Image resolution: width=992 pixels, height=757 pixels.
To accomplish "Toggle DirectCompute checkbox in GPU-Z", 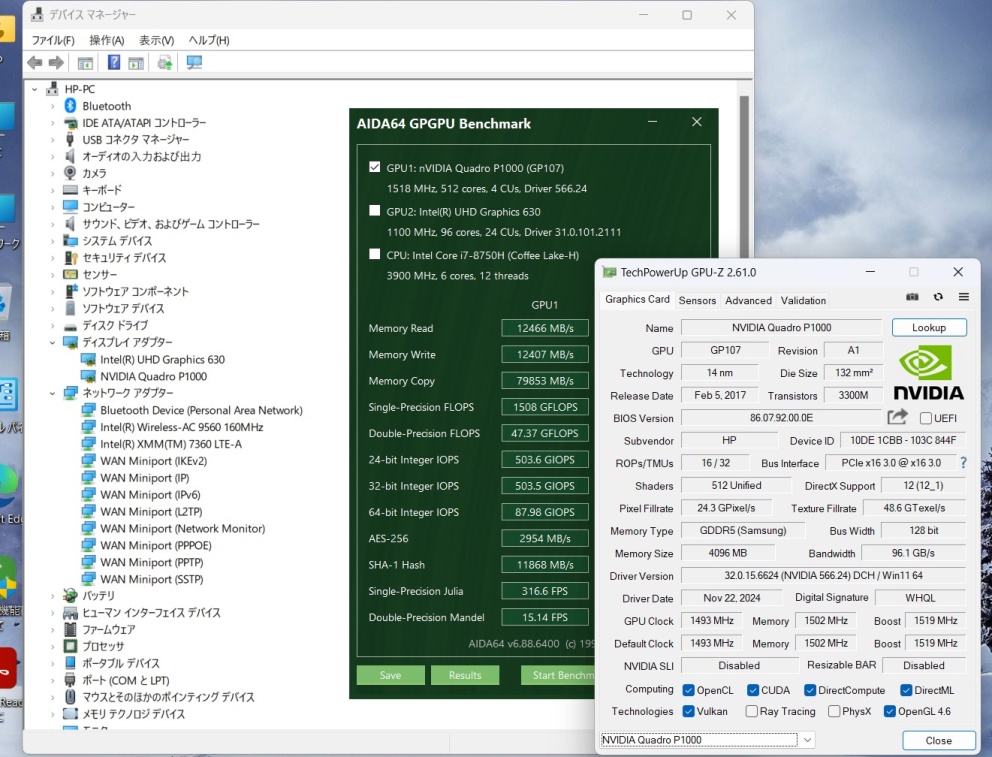I will 810,690.
